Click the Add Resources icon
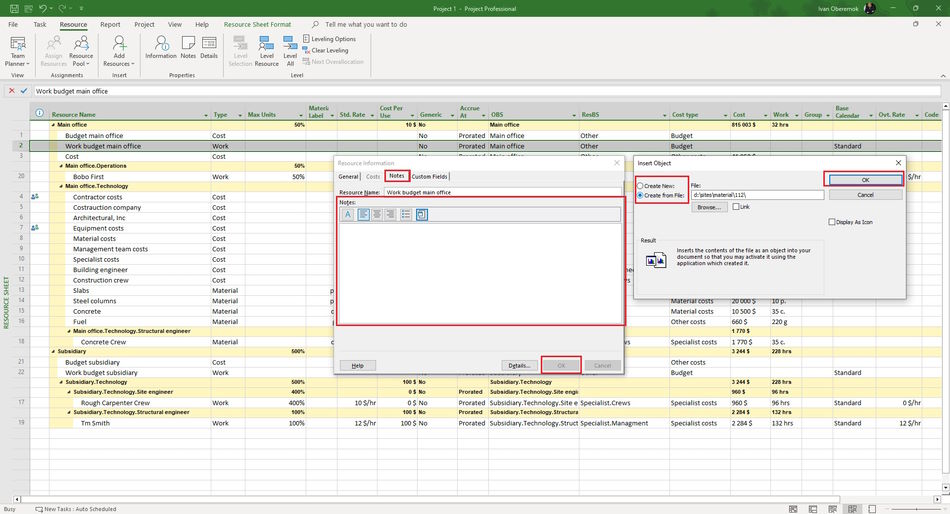Viewport: 950px width, 514px height. (119, 43)
